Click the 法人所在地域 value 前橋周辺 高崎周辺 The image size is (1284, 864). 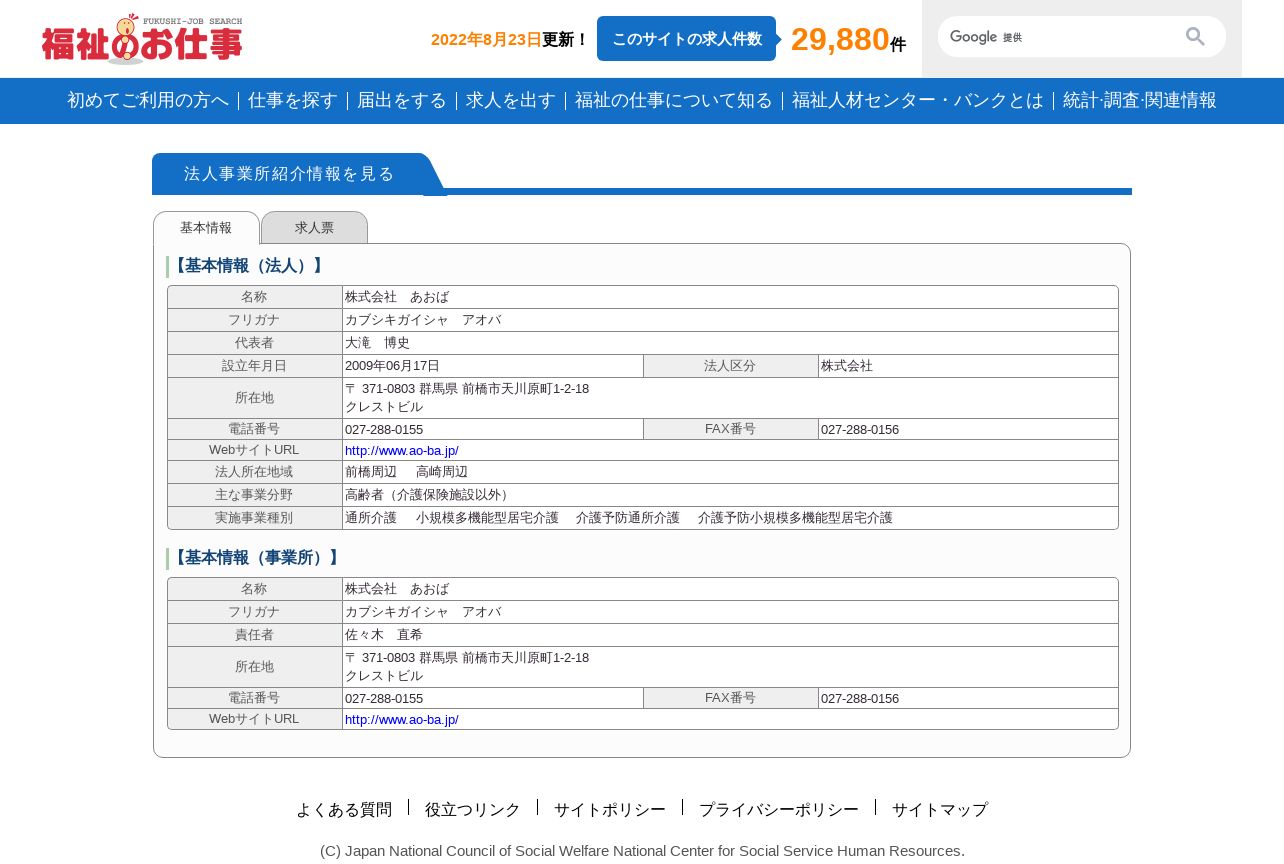tap(406, 472)
